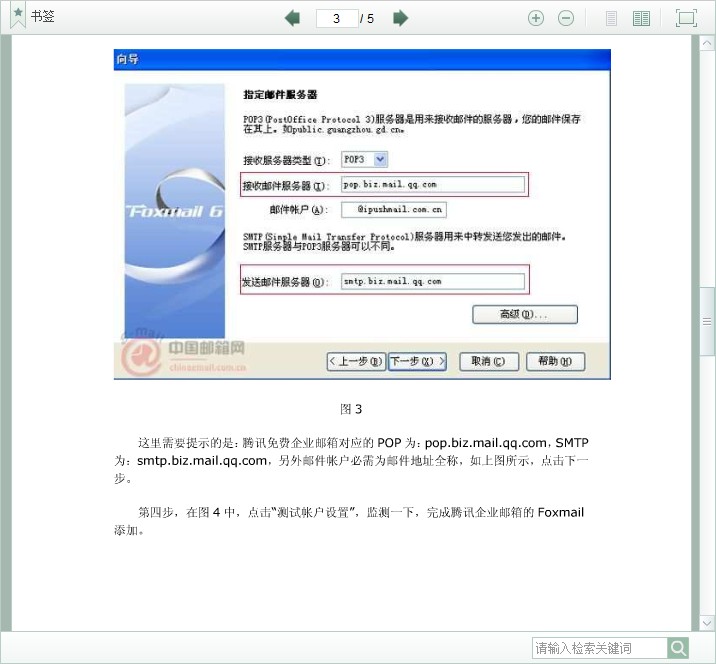Open the POP3 server type dropdown
This screenshot has height=664, width=716.
tap(364, 159)
